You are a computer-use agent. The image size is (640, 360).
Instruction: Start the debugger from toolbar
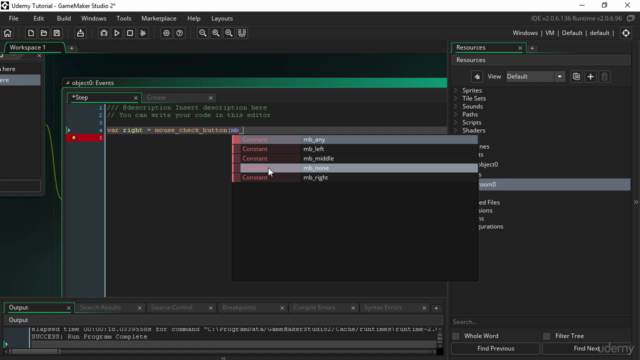click(x=104, y=33)
